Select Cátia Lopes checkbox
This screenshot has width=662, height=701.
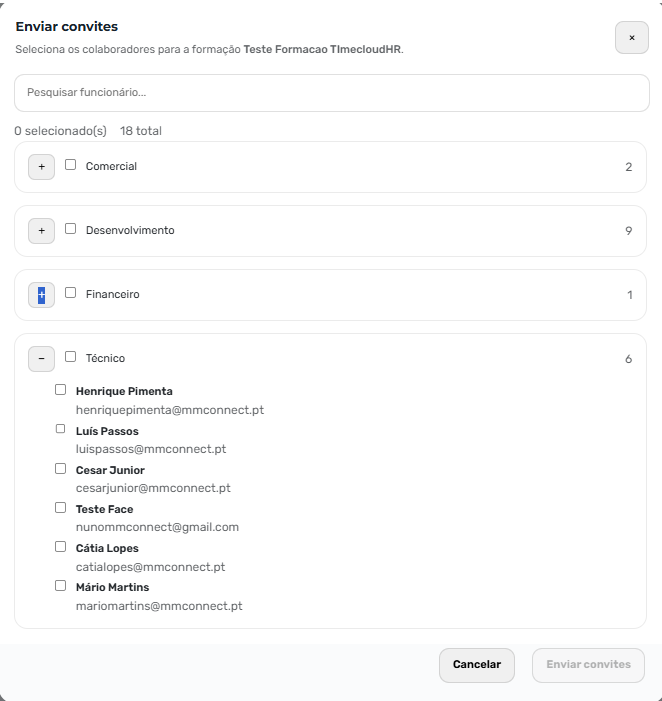pos(60,547)
